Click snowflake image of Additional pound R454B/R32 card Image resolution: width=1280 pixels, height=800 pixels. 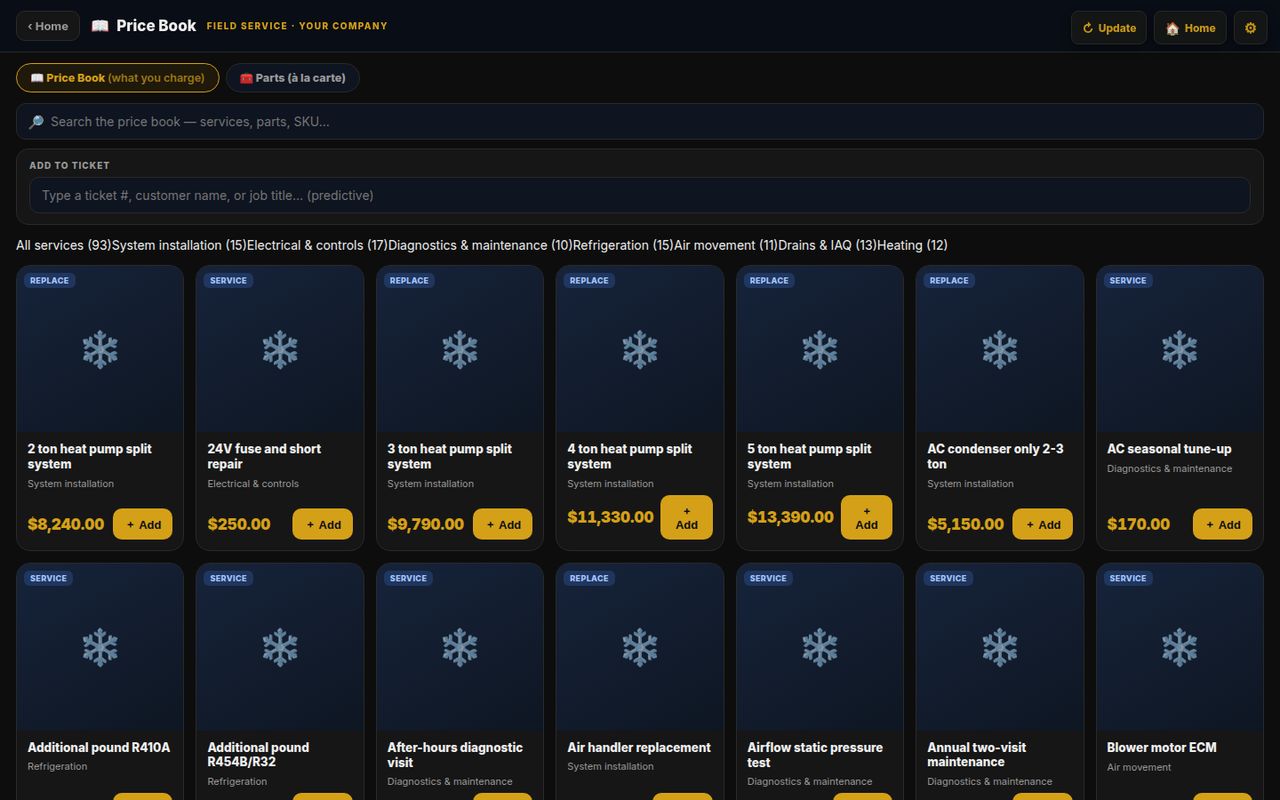(x=280, y=647)
